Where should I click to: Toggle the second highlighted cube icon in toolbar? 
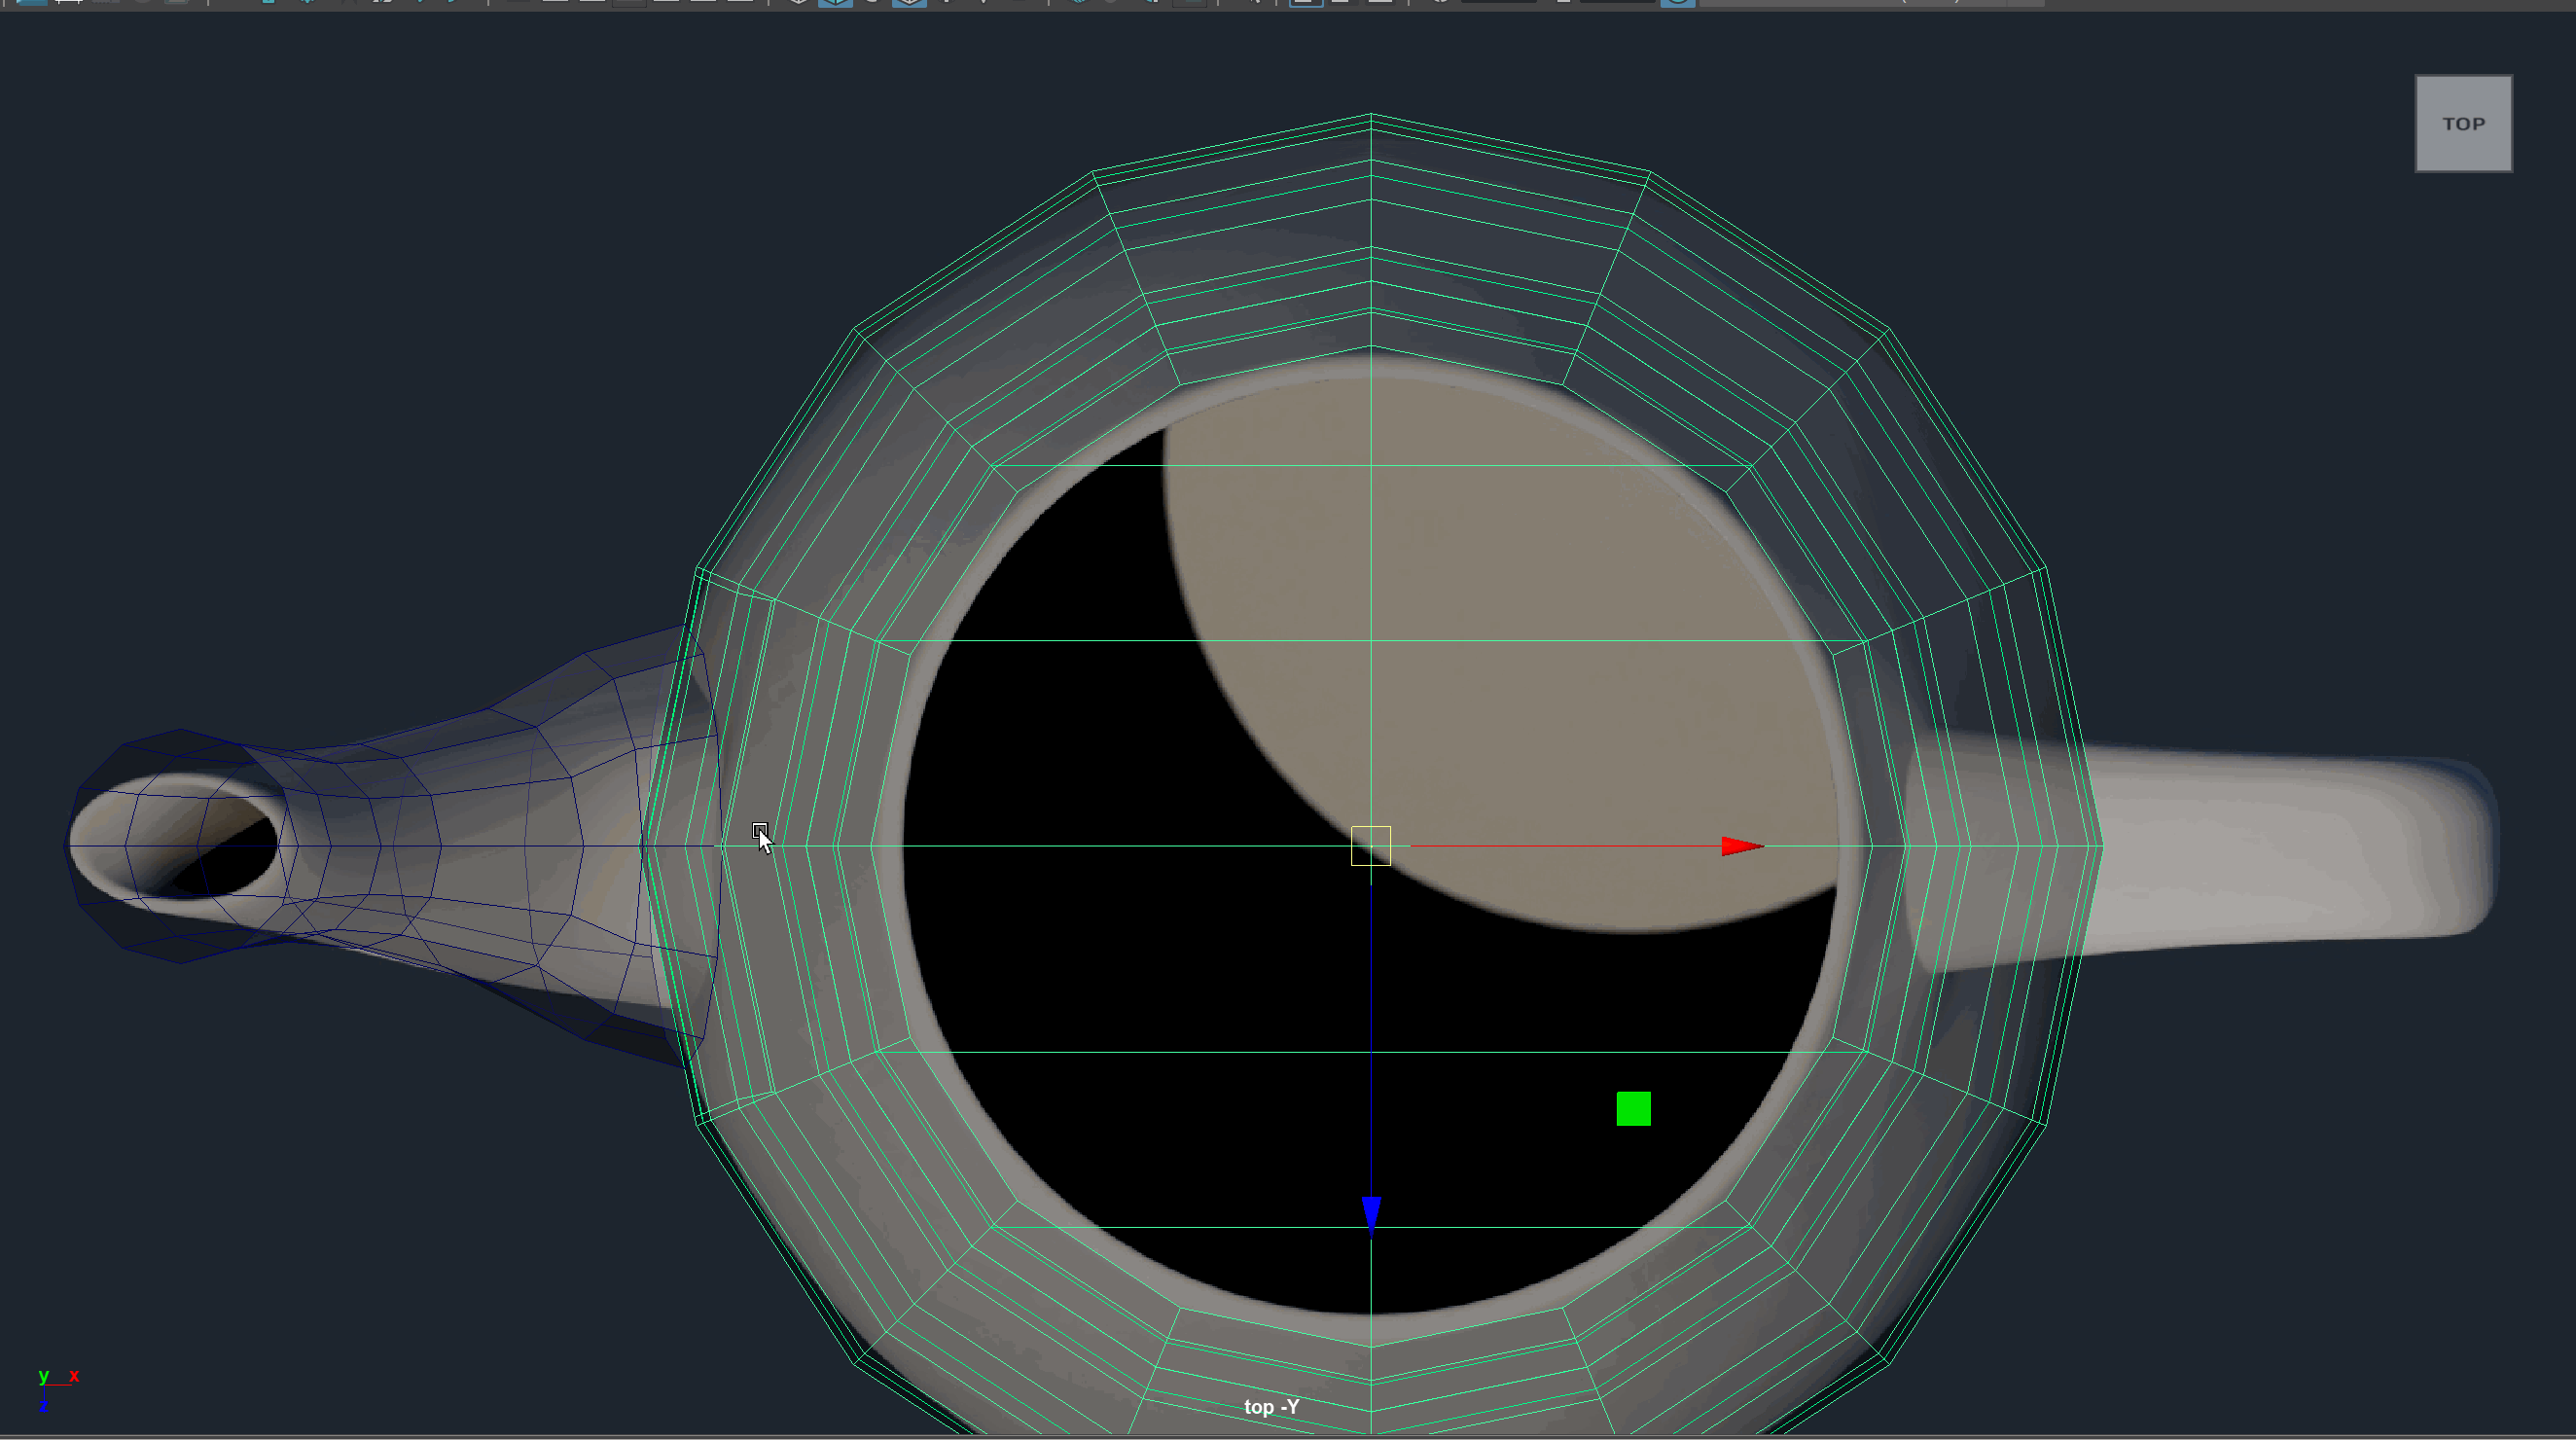coord(909,2)
